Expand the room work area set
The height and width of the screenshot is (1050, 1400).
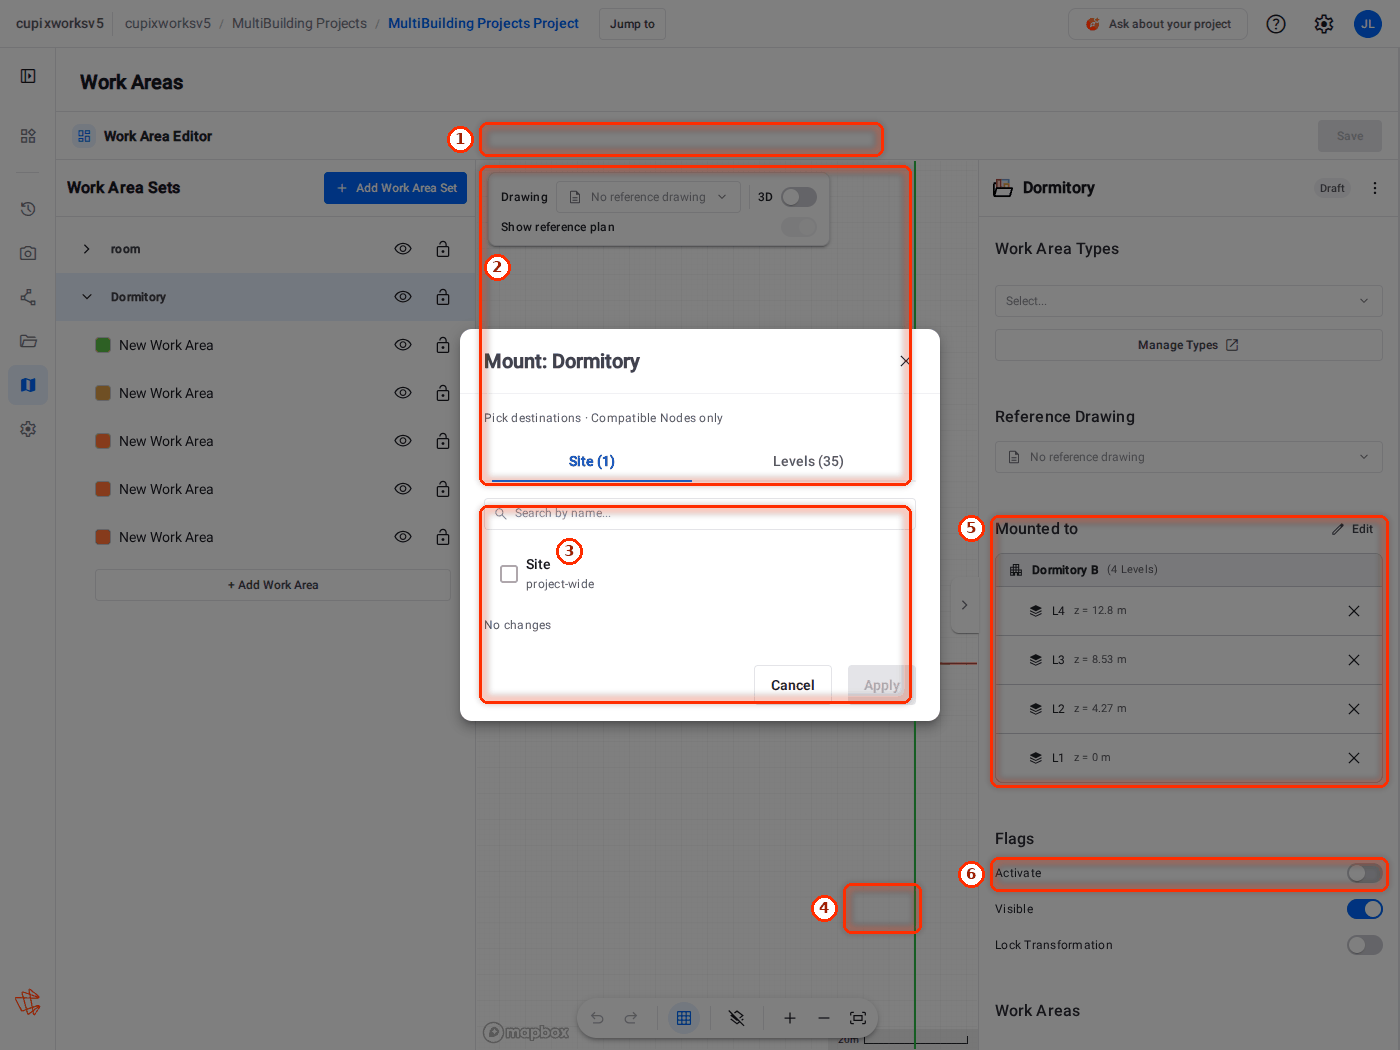pyautogui.click(x=87, y=249)
